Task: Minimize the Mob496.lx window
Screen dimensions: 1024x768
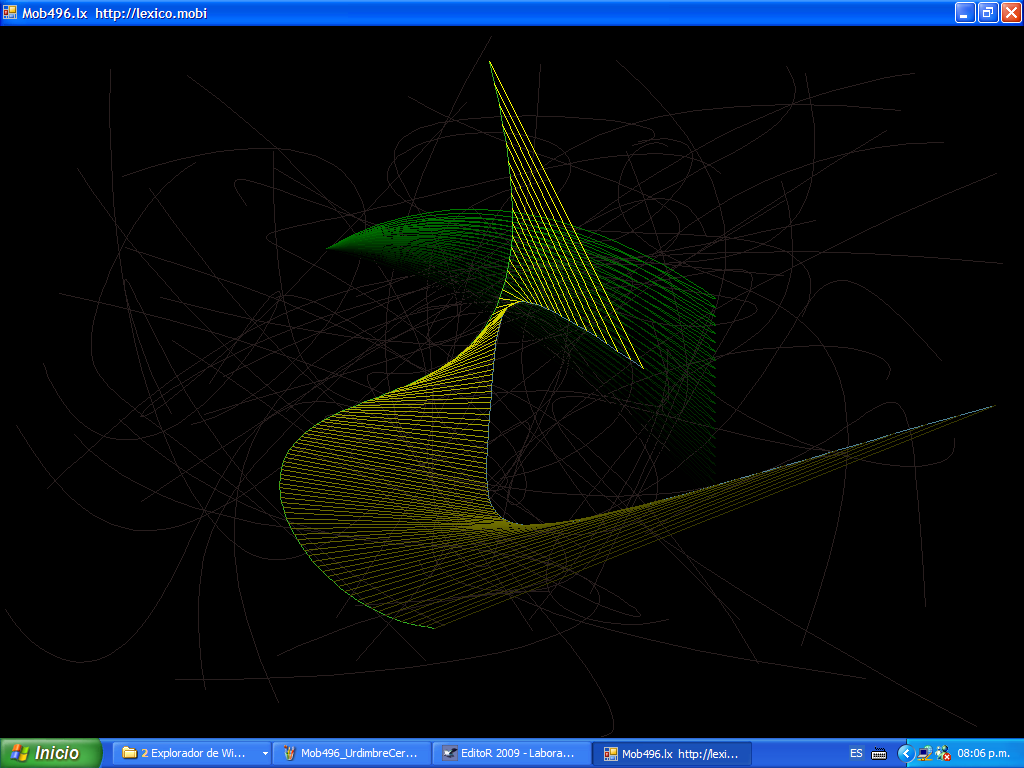Action: pyautogui.click(x=965, y=13)
